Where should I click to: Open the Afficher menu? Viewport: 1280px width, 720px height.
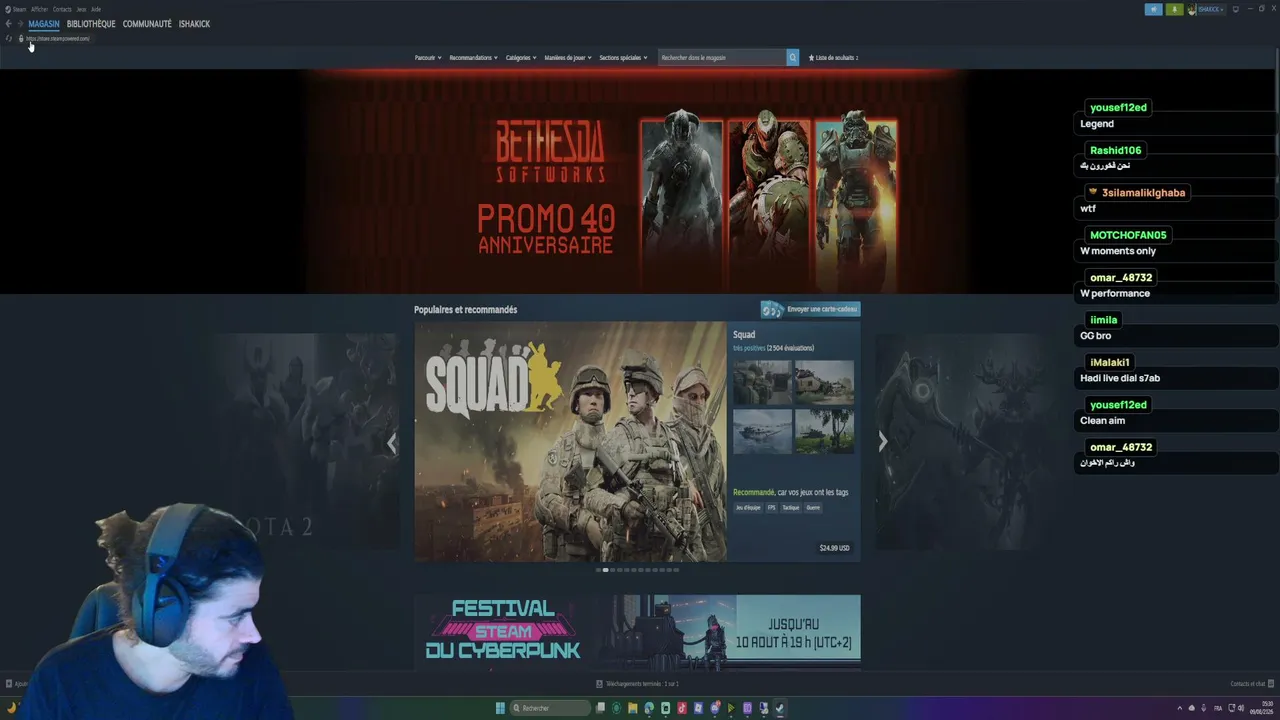pos(39,9)
